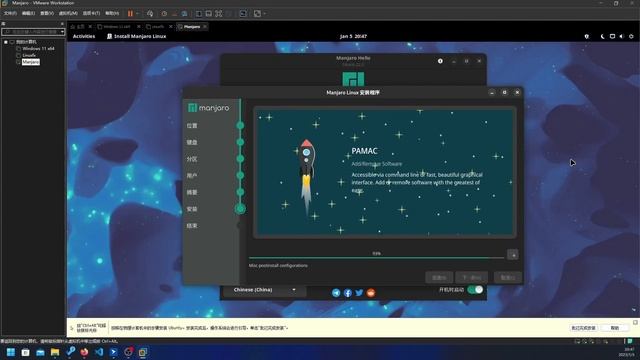Viewport: 640px width, 360px height.
Task: Open the Windows Start menu
Action: point(11,352)
